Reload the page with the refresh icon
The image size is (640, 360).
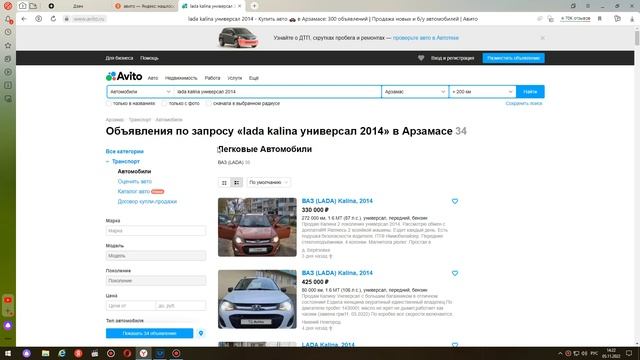point(53,19)
